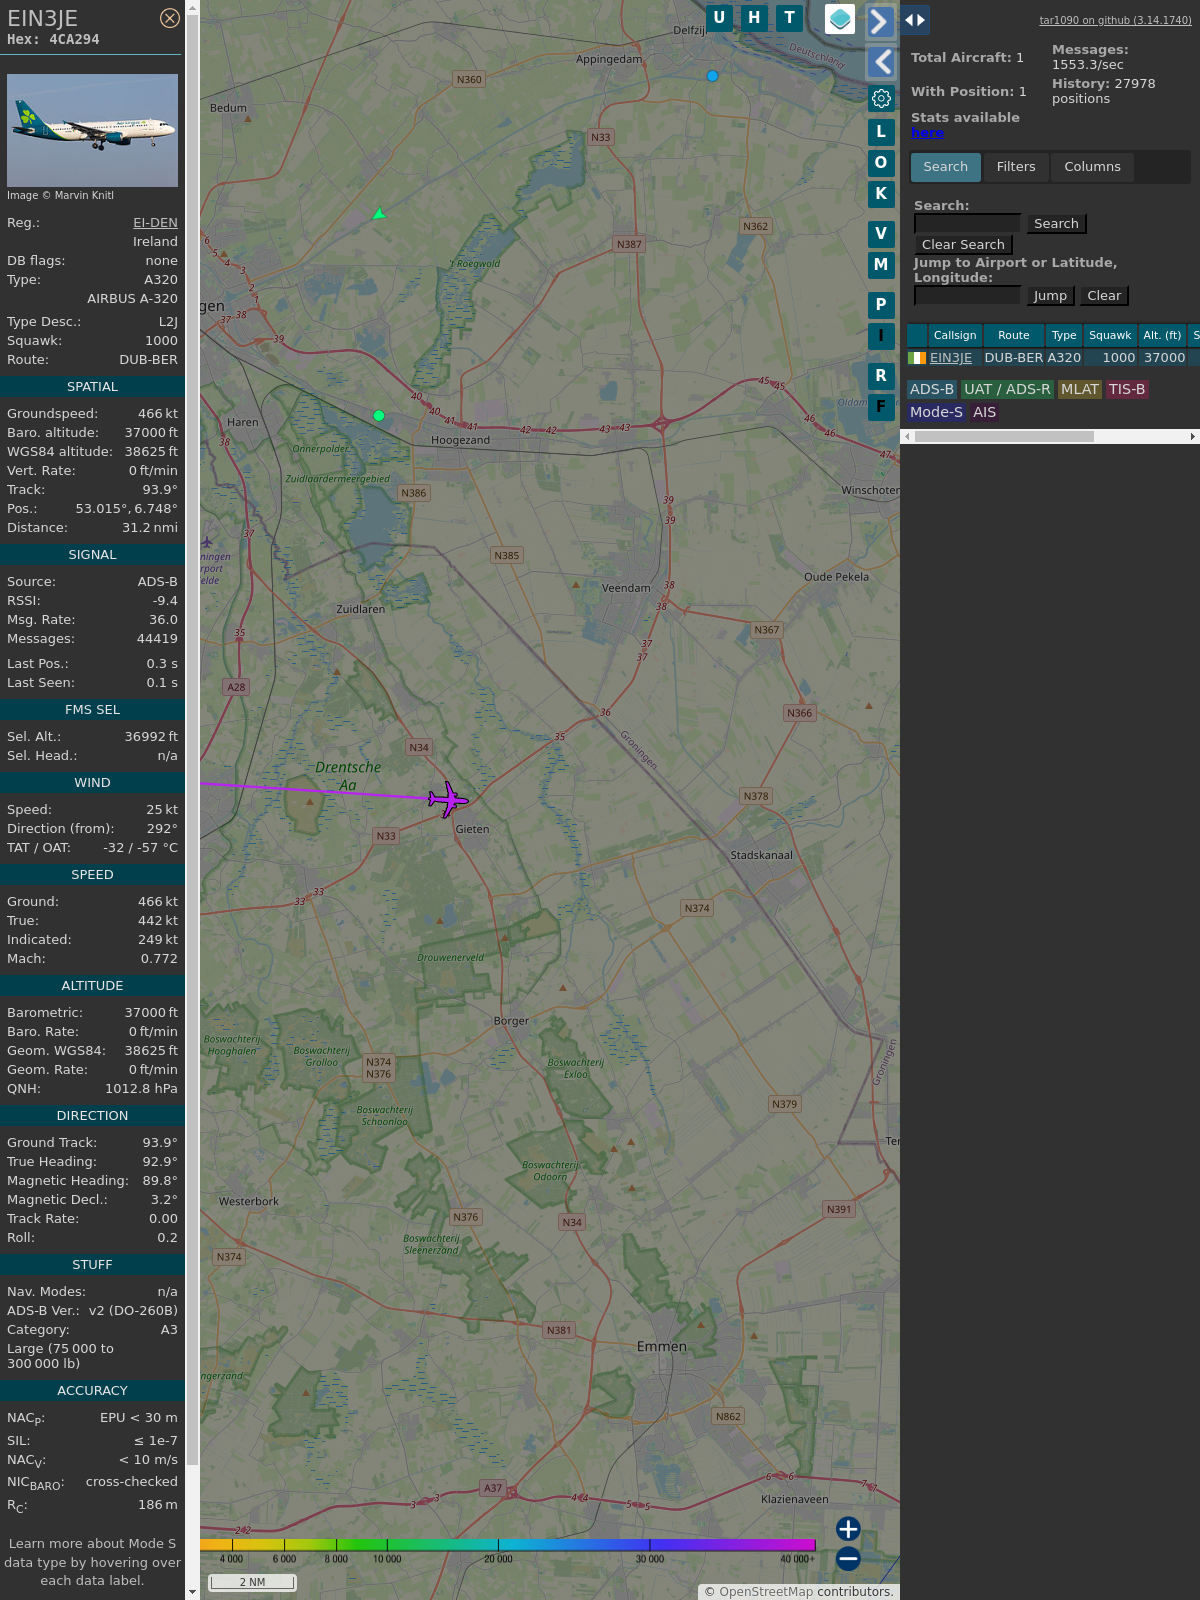Sort table by Alt. (ft) column
The image size is (1200, 1600).
tap(1162, 336)
